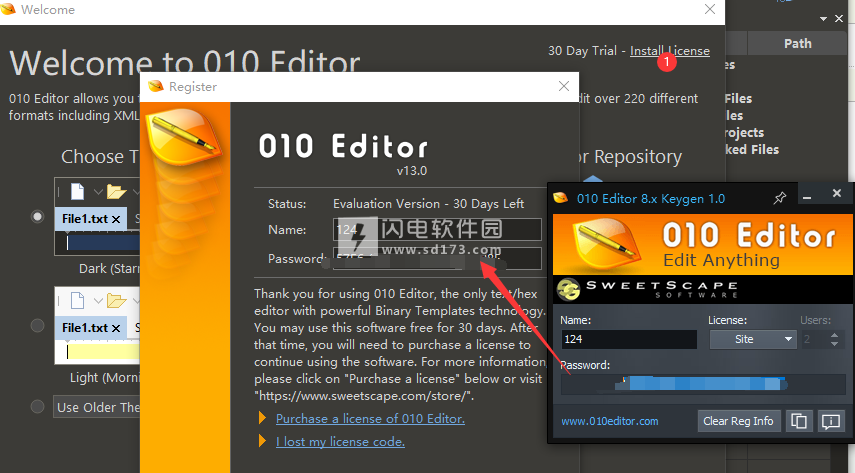
Task: Click the info speech-bubble icon in Keygen
Action: [831, 421]
